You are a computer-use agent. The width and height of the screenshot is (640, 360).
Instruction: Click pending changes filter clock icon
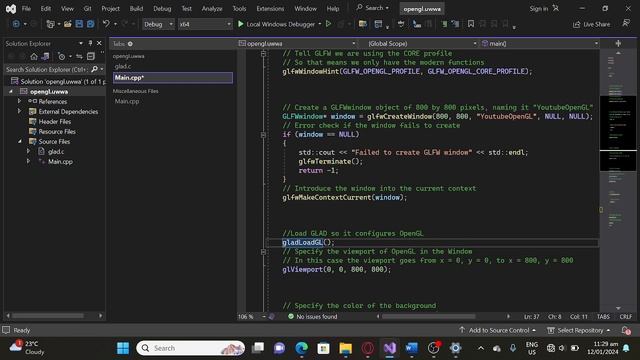click(x=61, y=56)
